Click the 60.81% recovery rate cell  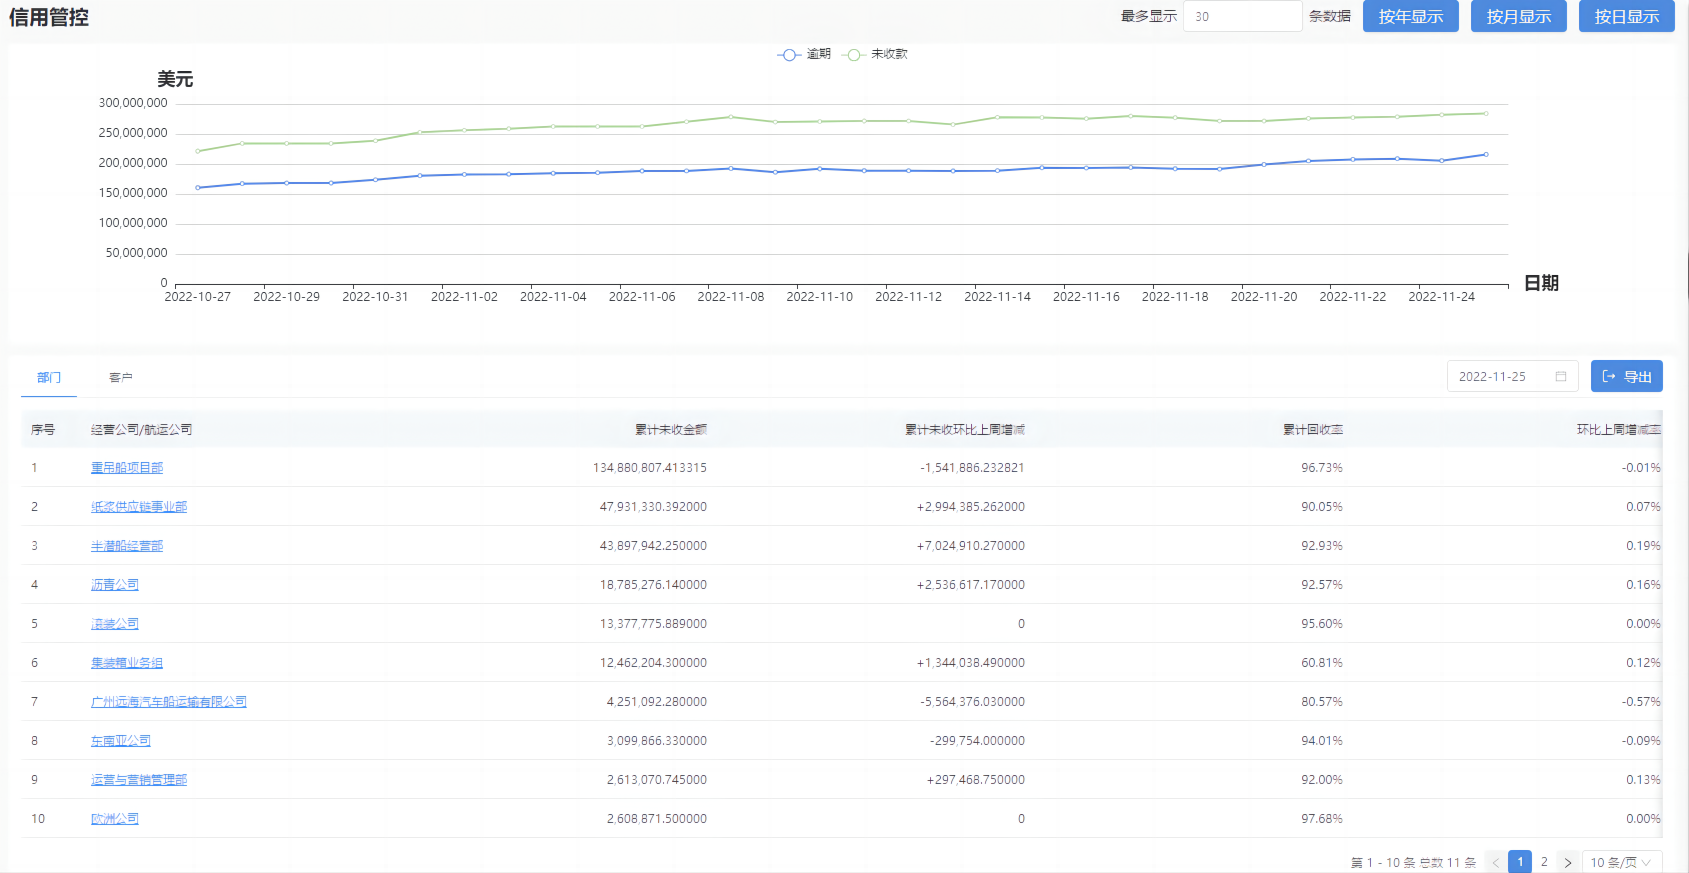coord(1322,662)
